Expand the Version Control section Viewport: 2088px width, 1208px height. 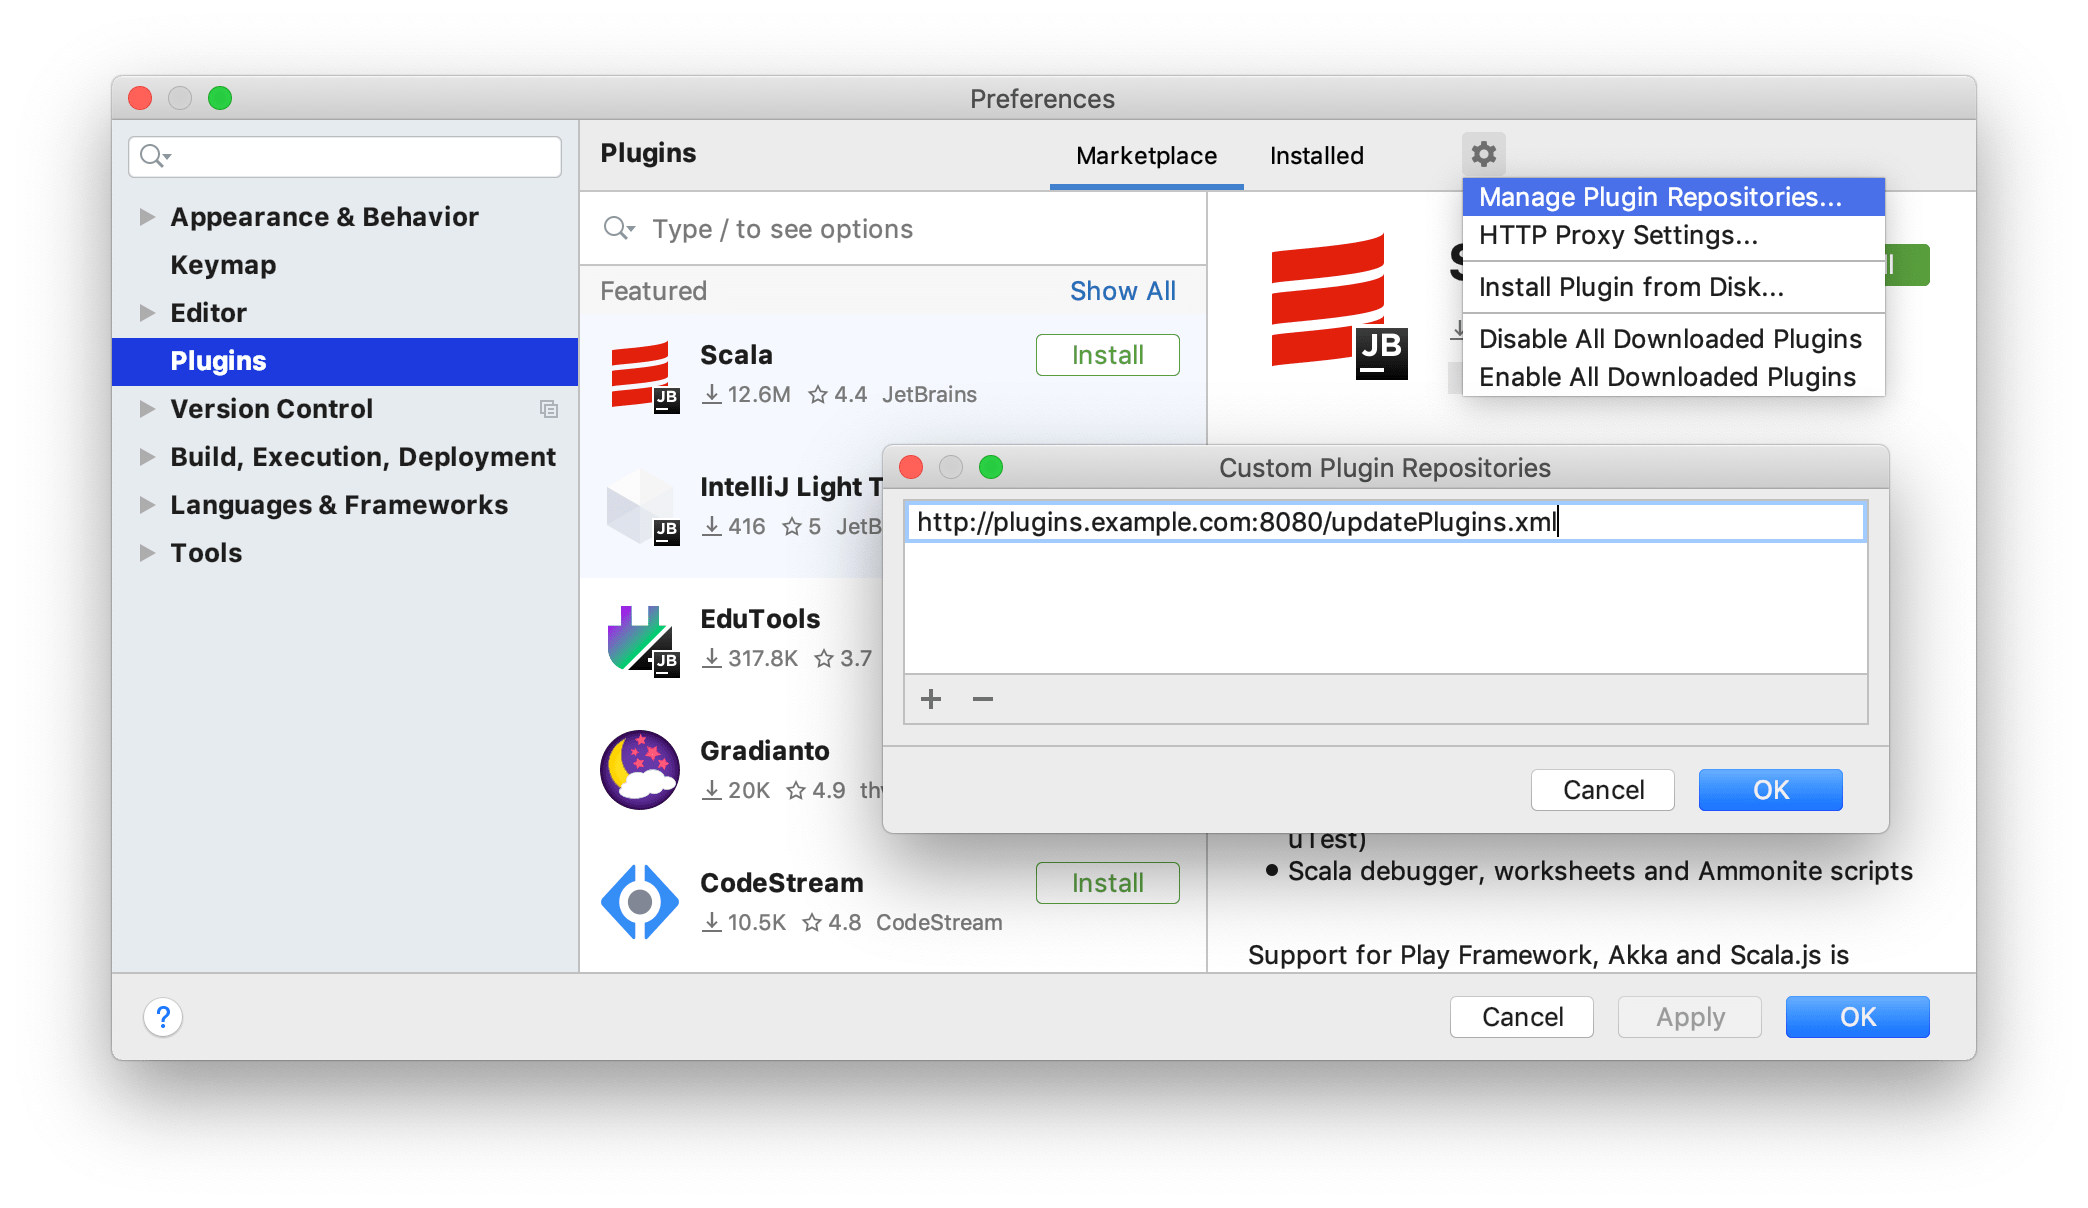(x=144, y=408)
